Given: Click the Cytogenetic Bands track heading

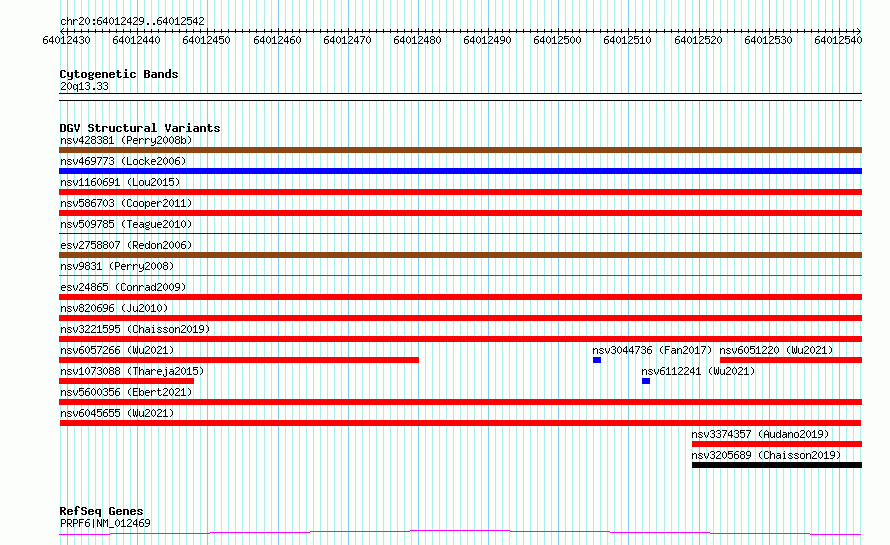Looking at the screenshot, I should click(x=119, y=74).
